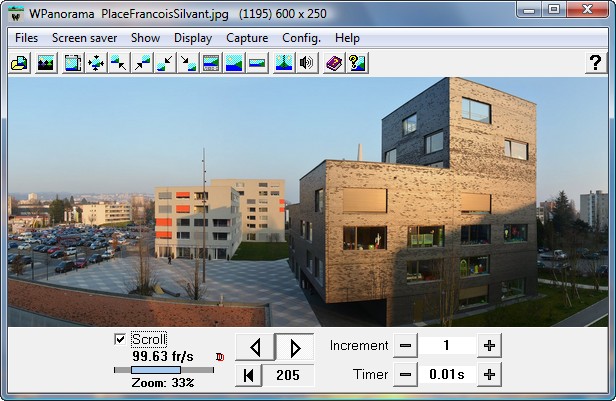The width and height of the screenshot is (616, 401).
Task: Increase Increment with plus button
Action: pos(489,346)
